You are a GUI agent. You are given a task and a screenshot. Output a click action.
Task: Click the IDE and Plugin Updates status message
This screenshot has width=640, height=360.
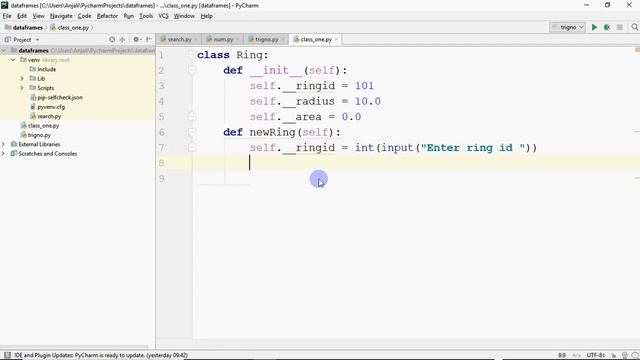(x=101, y=356)
